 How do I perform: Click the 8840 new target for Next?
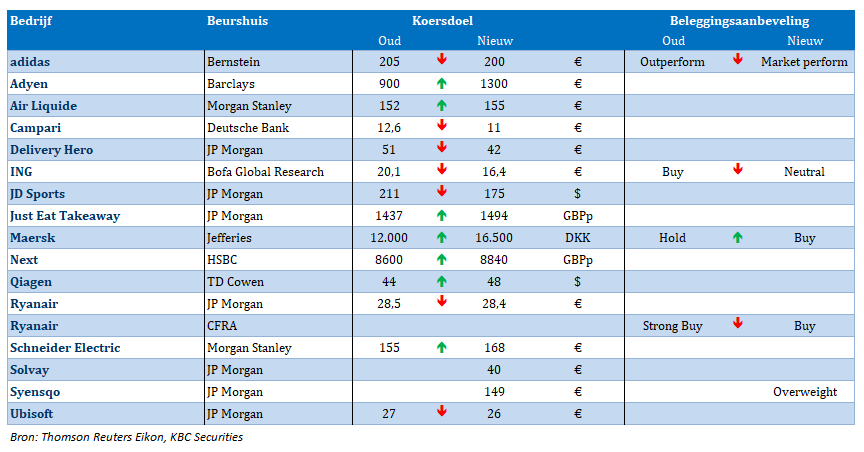point(494,260)
